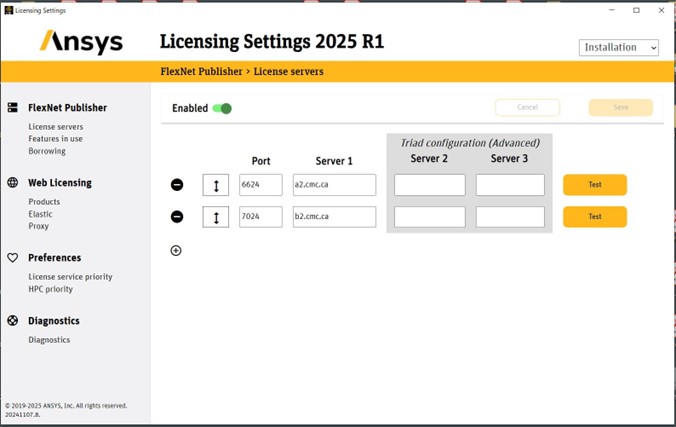Minimize the Licensing Settings window
This screenshot has height=427, width=676.
point(611,10)
